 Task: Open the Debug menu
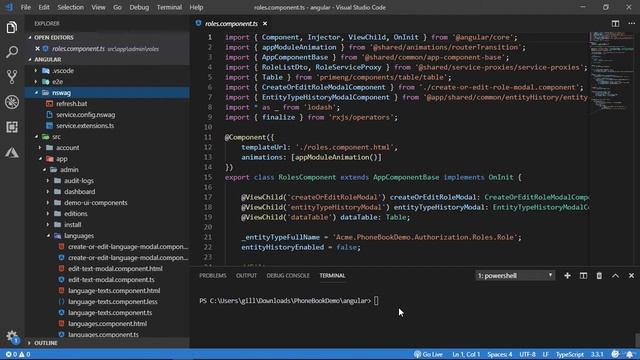tap(139, 7)
